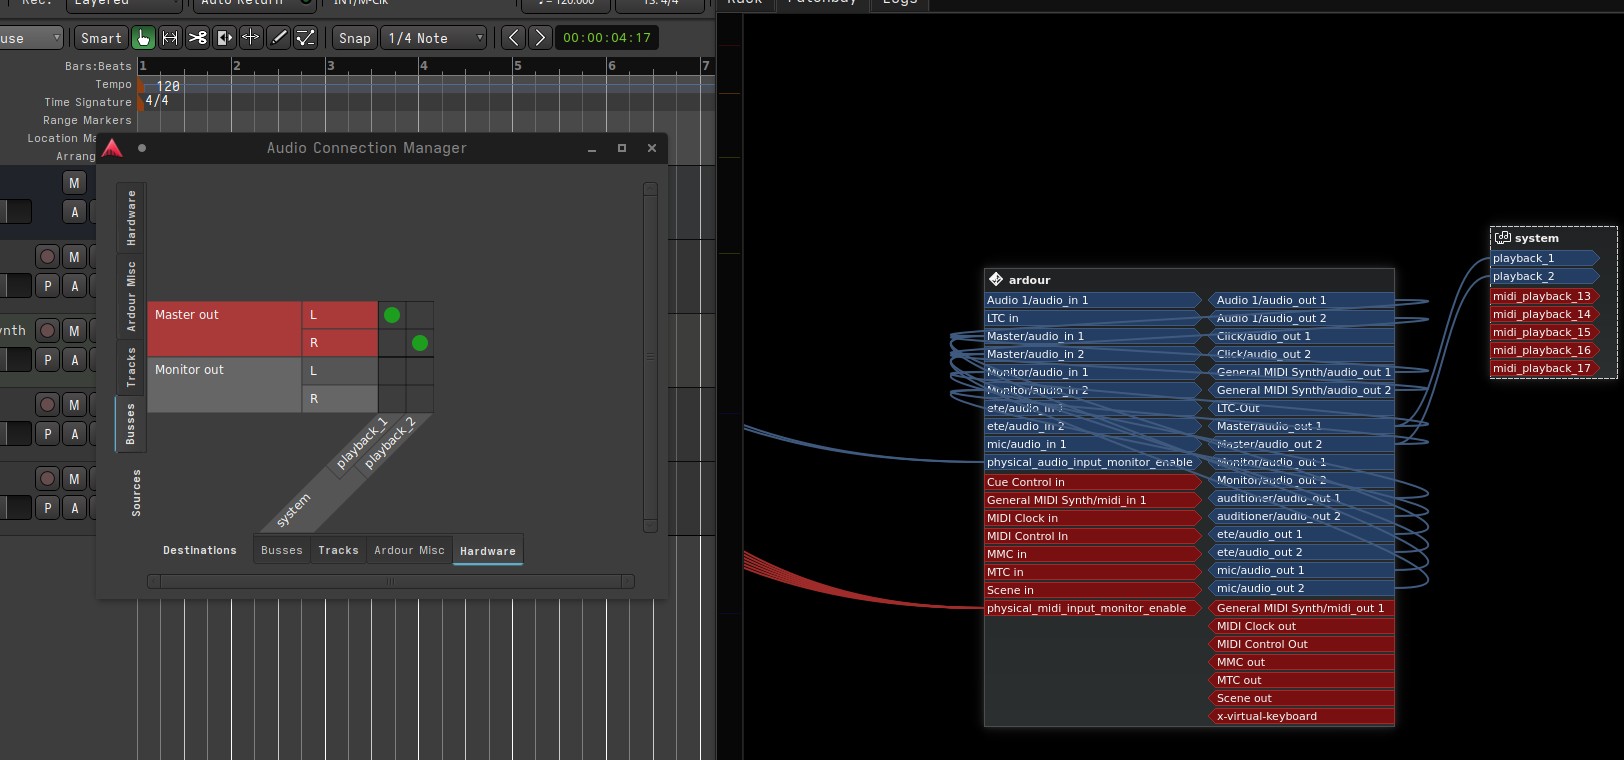
Task: Select the 120 tempo marker
Action: click(x=166, y=86)
